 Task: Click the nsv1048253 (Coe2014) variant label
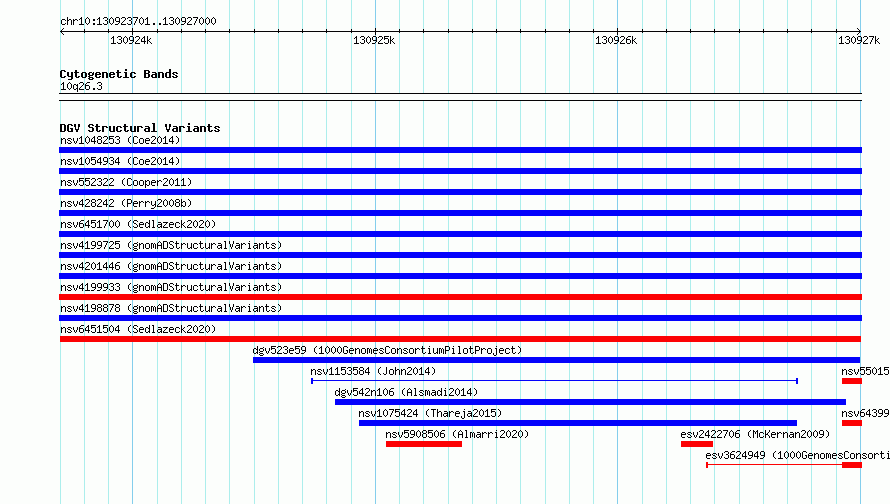(120, 140)
